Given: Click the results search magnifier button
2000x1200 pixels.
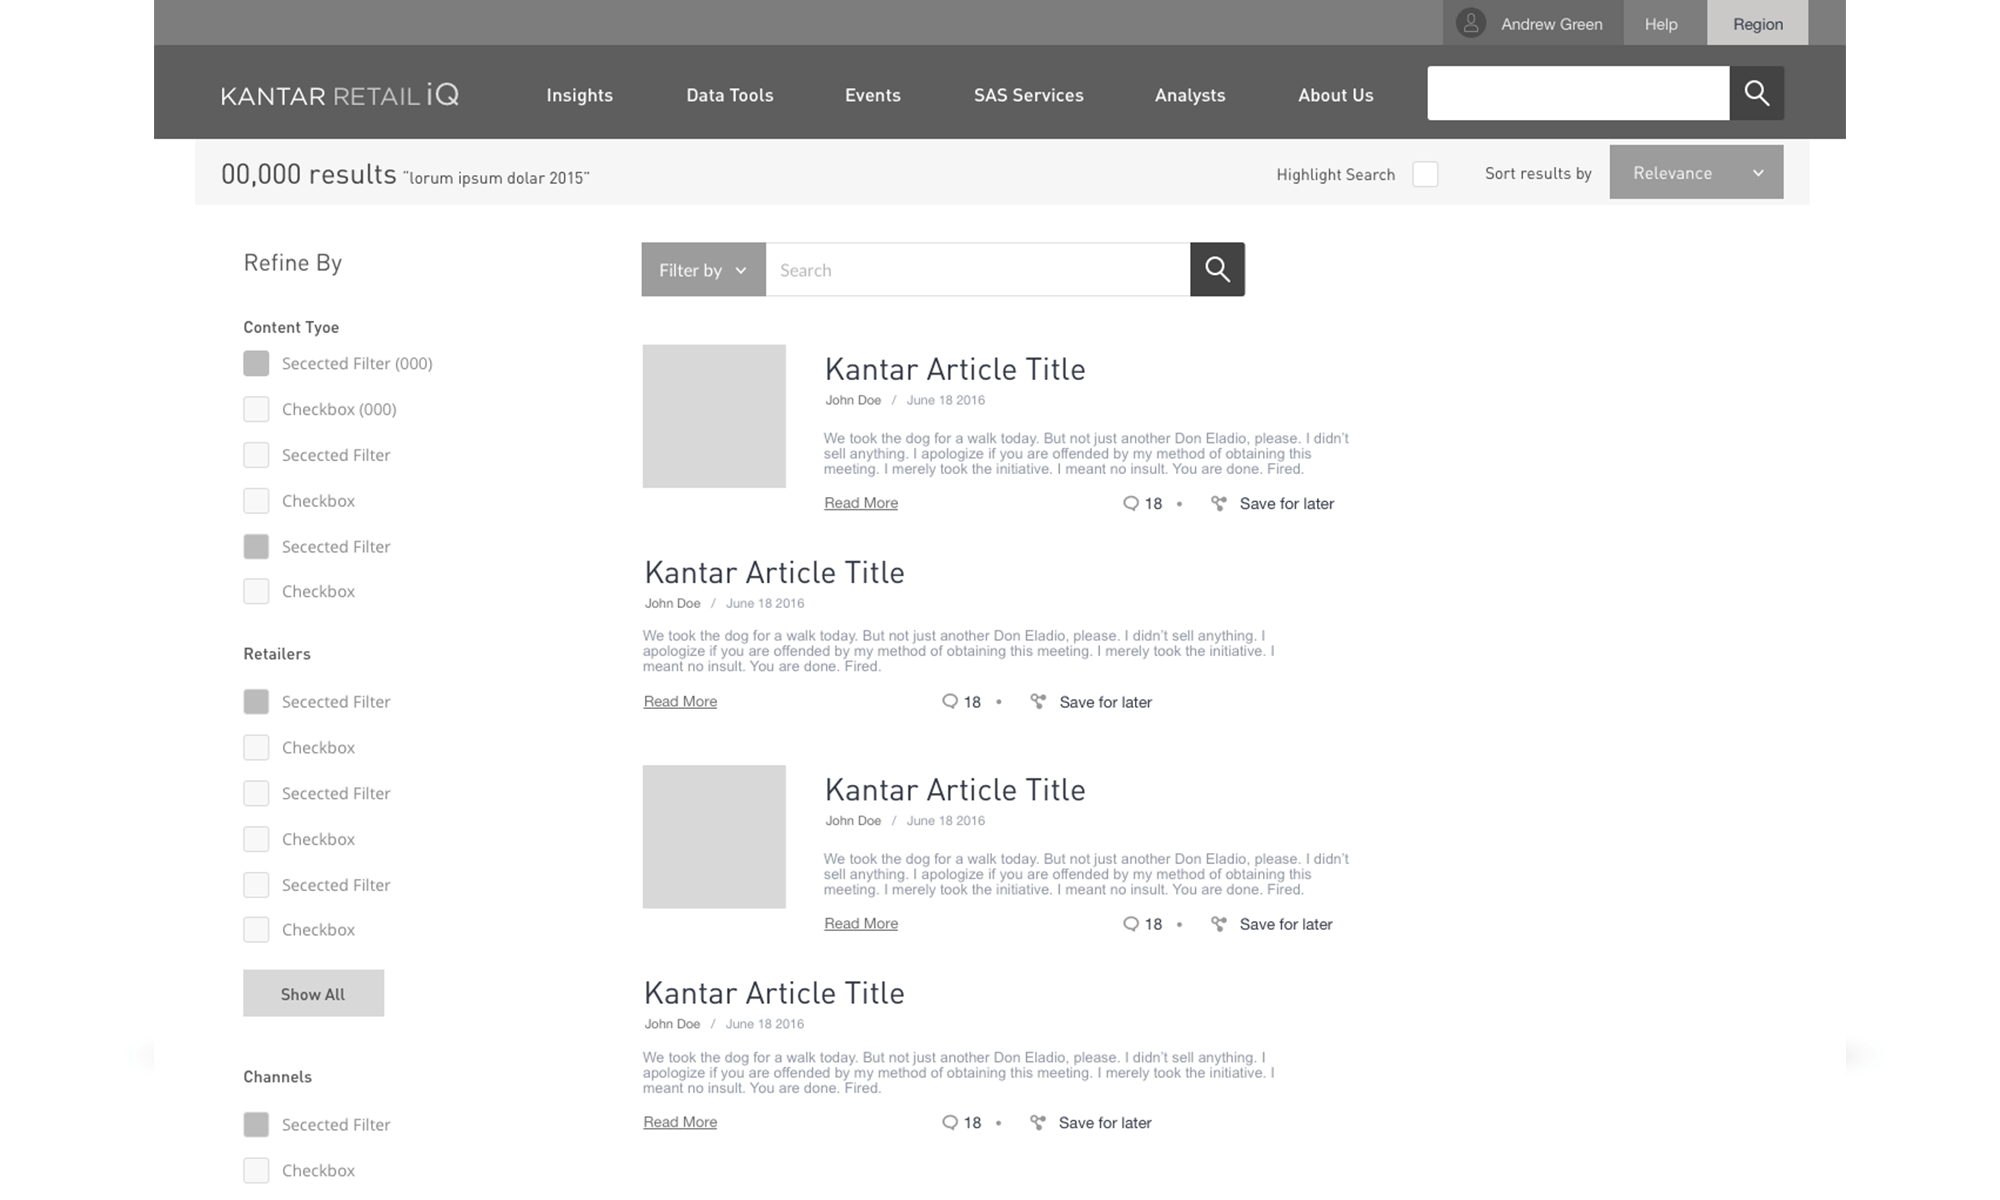Looking at the screenshot, I should coord(1217,269).
